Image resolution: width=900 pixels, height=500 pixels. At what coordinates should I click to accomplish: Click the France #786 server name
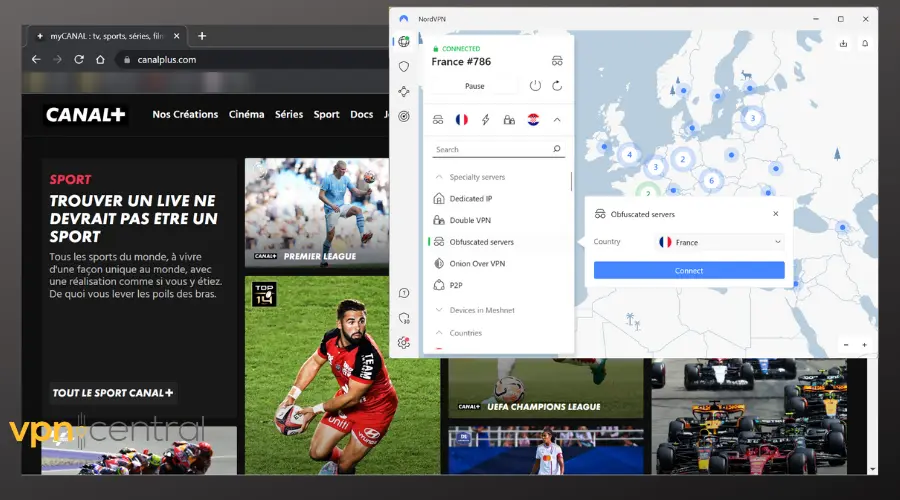(461, 61)
